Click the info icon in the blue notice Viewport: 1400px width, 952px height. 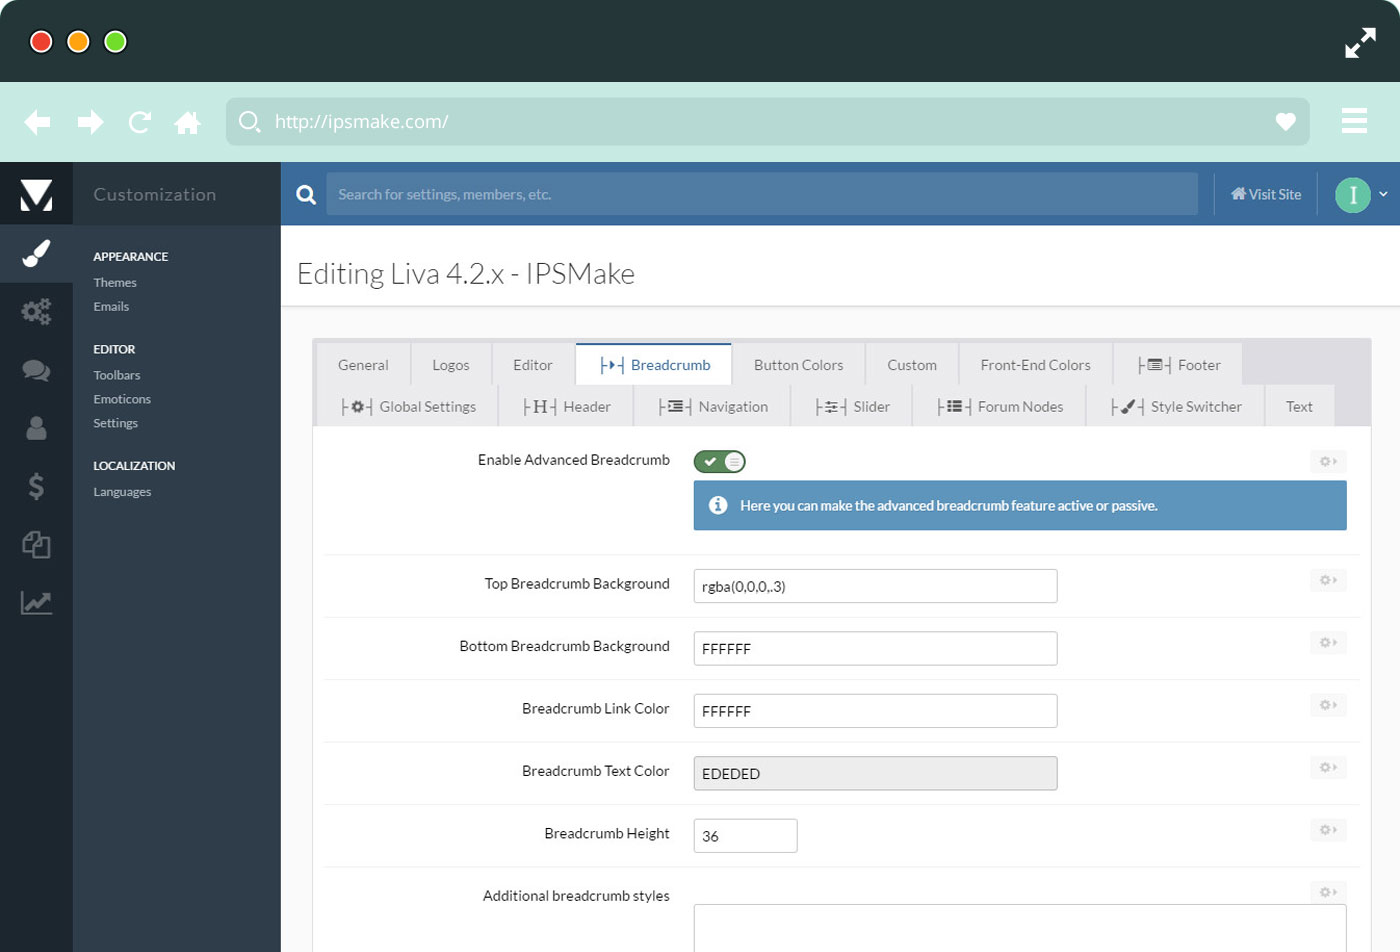[718, 505]
